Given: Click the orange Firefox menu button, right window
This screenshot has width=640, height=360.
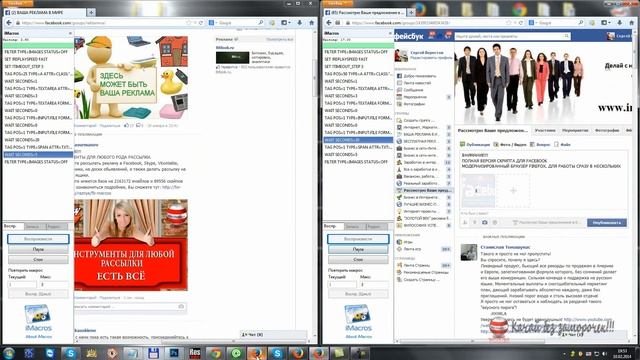Looking at the screenshot, I should [338, 3].
